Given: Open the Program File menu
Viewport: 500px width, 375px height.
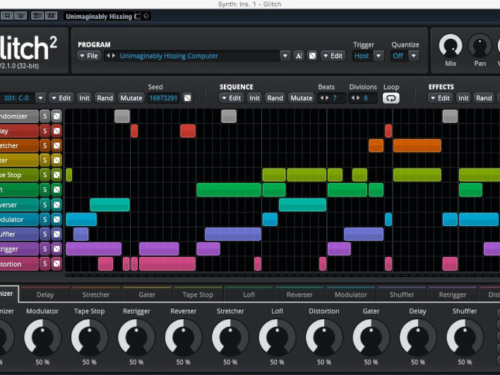Looking at the screenshot, I should pos(89,56).
